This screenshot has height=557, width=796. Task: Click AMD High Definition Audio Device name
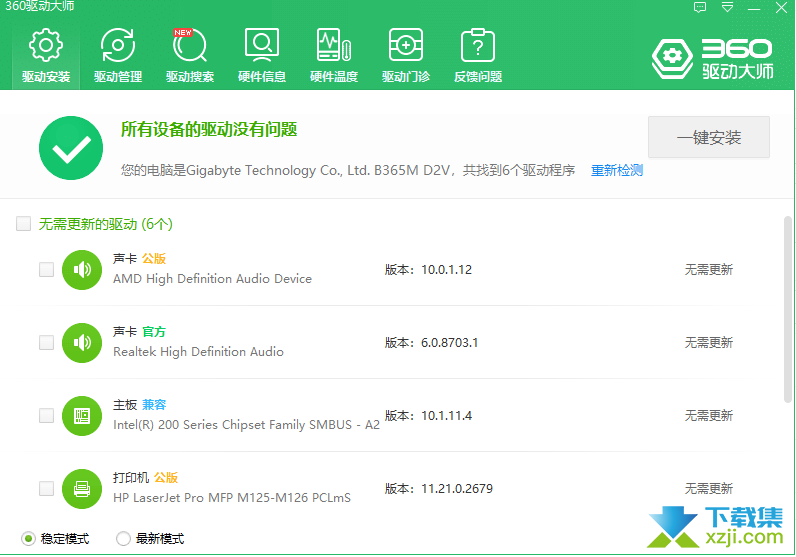(212, 279)
